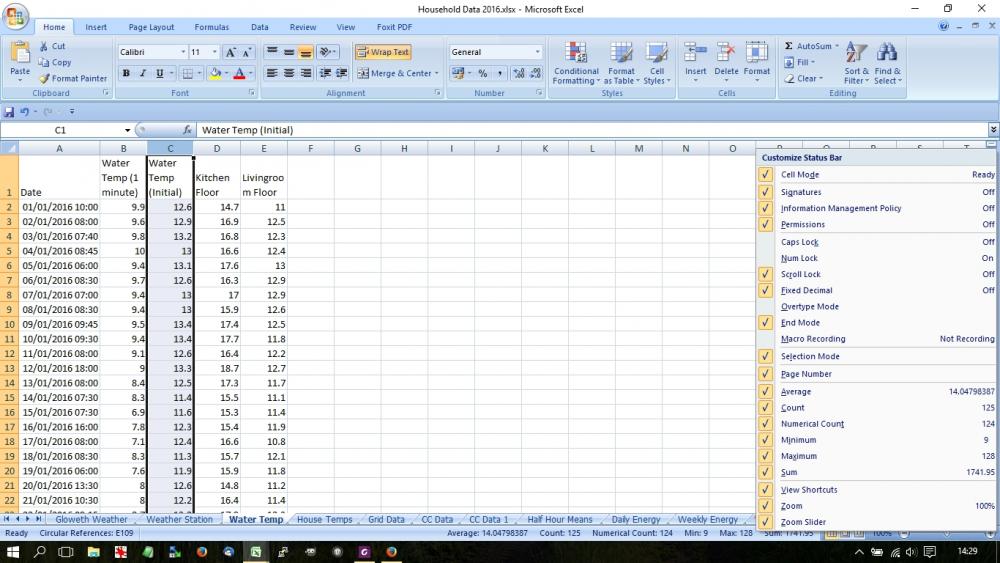Toggle Bold formatting

coord(126,73)
